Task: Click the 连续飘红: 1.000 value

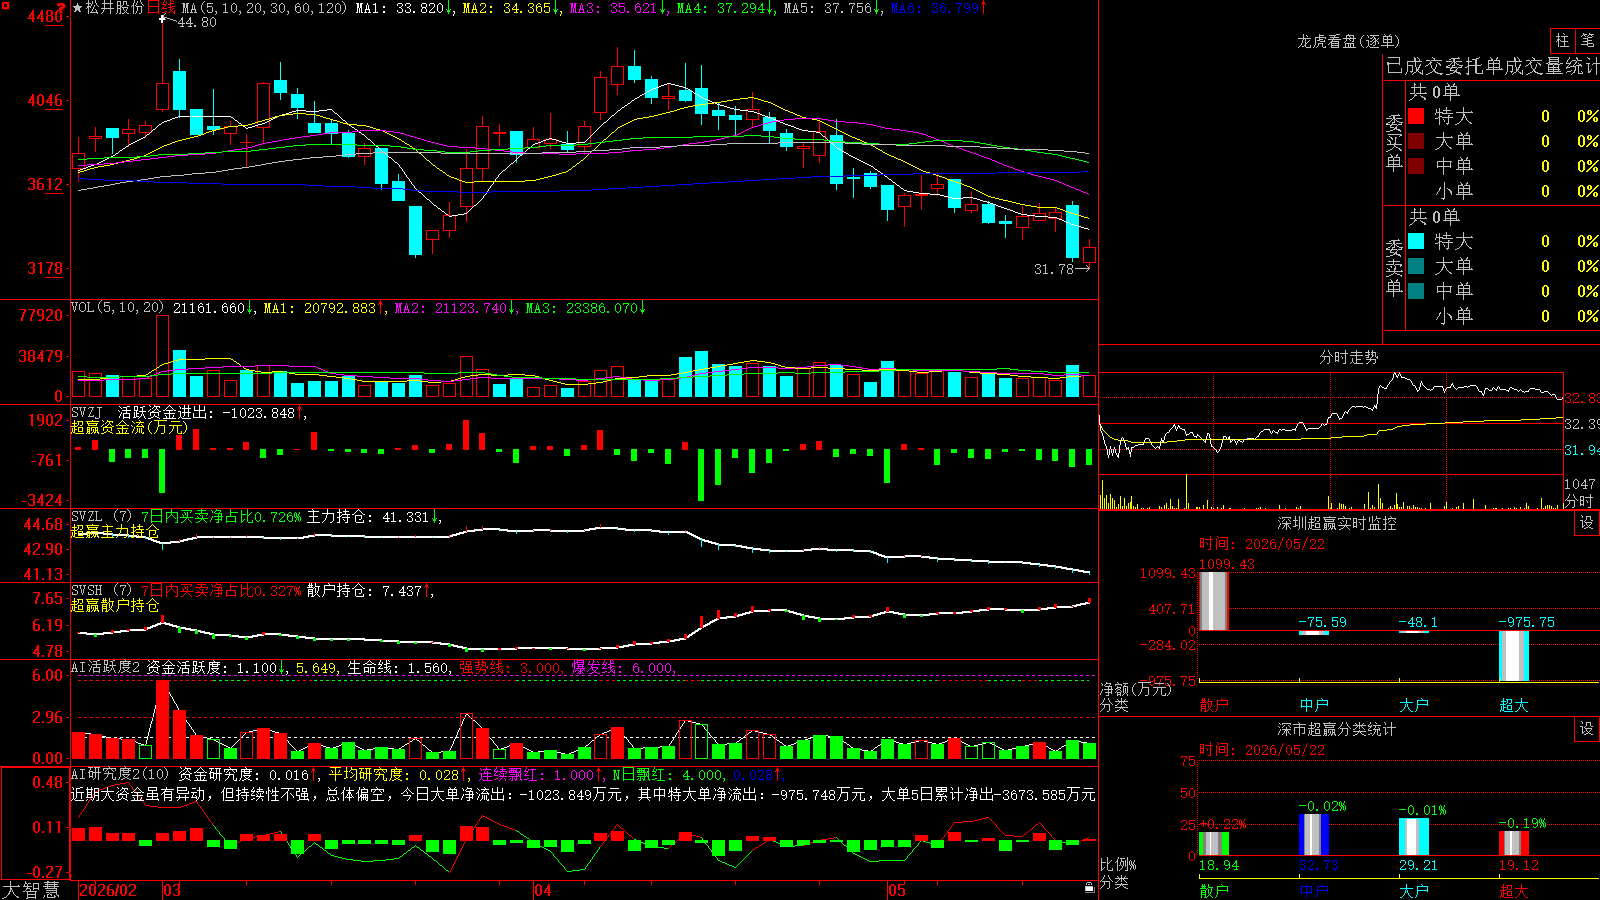Action: coord(541,775)
